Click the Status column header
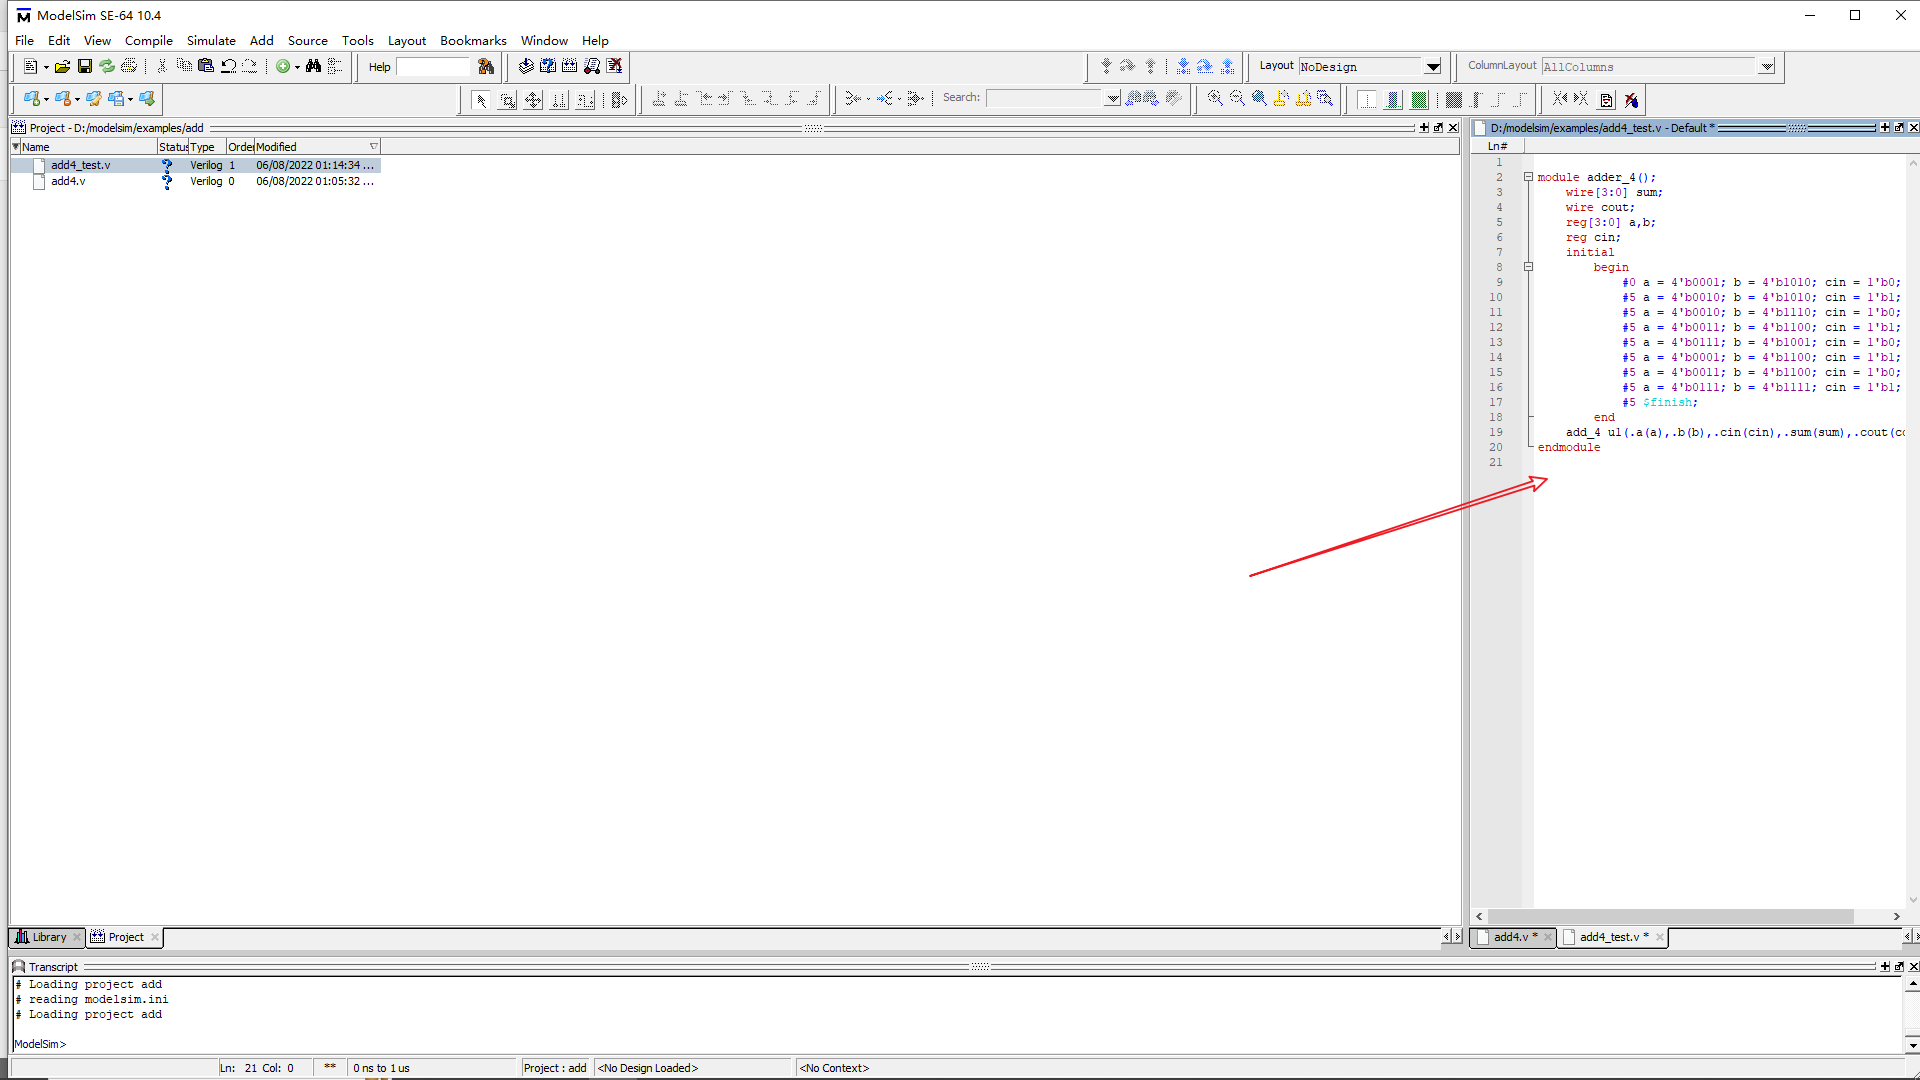Screen dimensions: 1920x1080 click(x=173, y=147)
